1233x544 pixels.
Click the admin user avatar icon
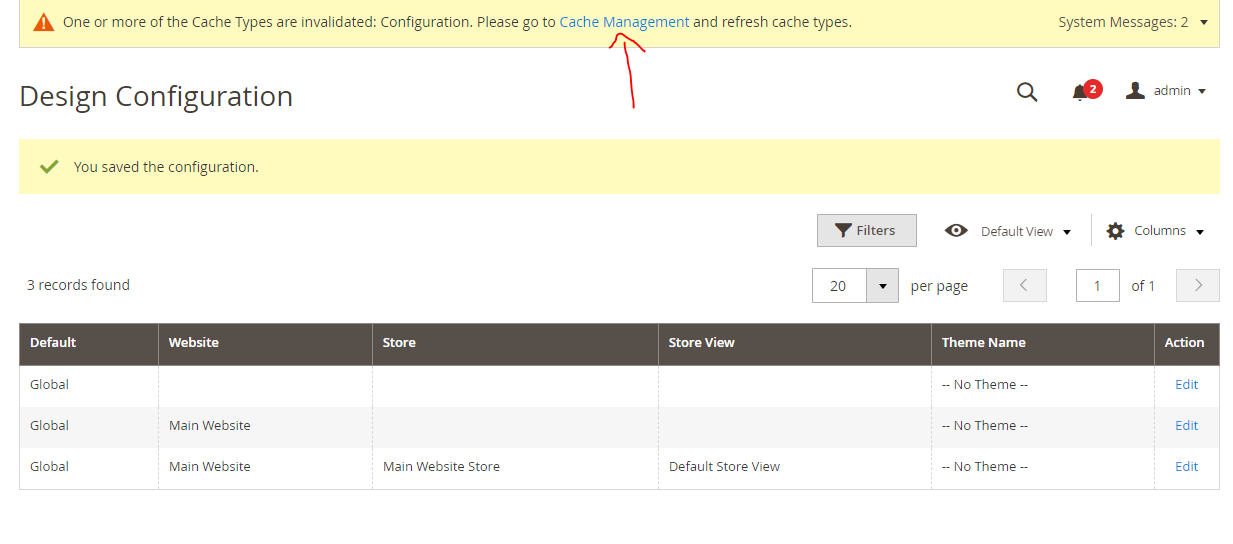[1135, 91]
